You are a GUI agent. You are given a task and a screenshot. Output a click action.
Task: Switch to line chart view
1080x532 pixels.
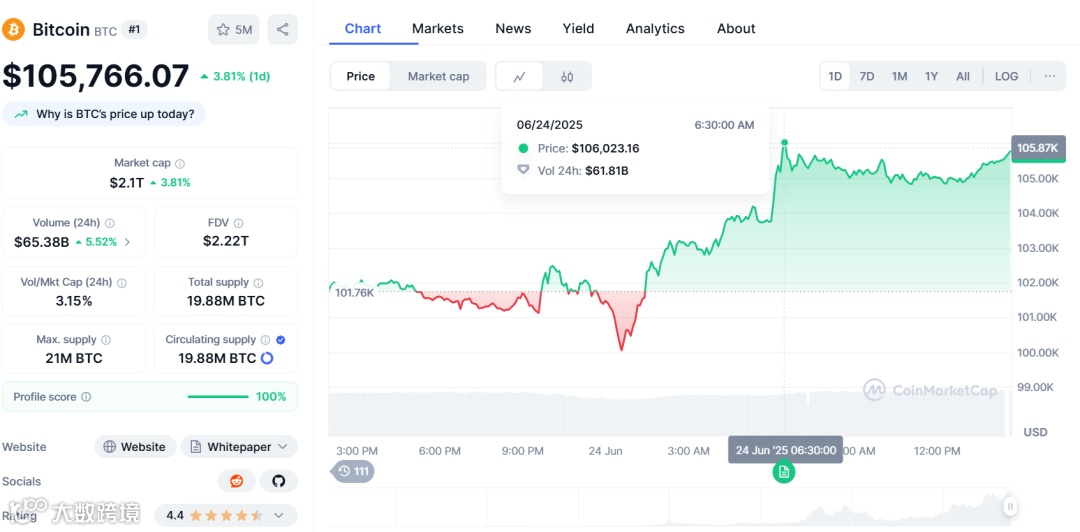(519, 76)
